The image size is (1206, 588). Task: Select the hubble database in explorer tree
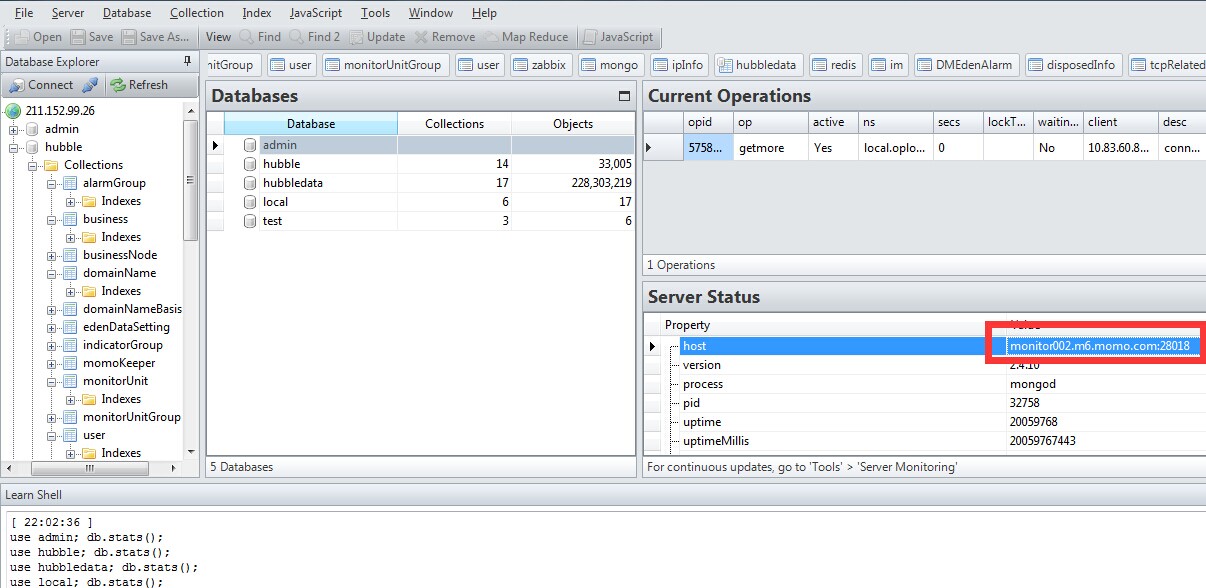point(63,147)
